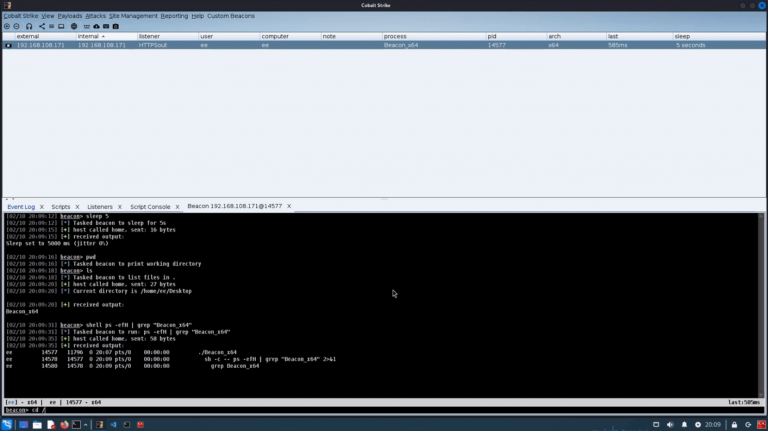Viewport: 768px width, 431px height.
Task: Close the Event Log tab
Action: (42, 207)
